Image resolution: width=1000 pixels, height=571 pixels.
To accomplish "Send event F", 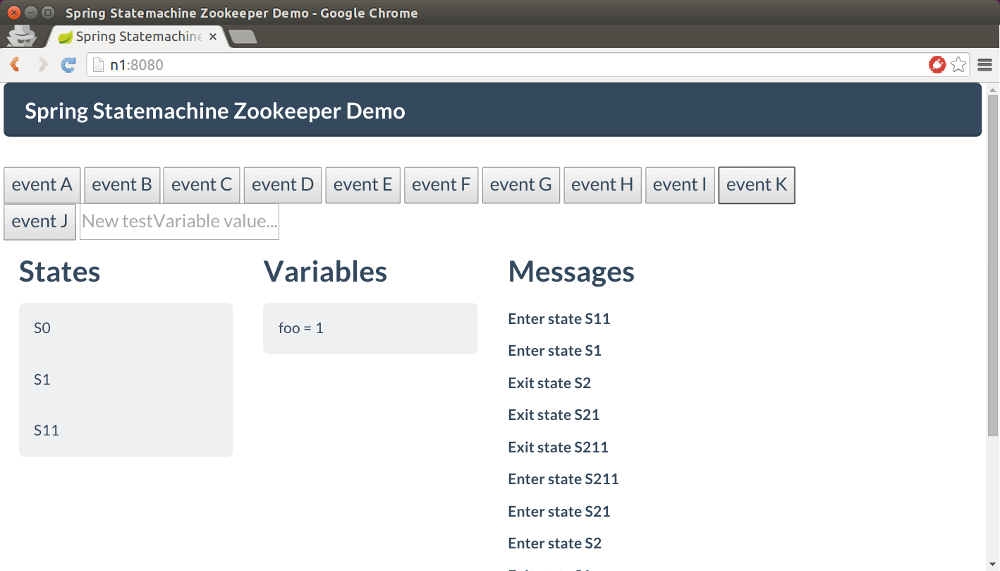I will 441,185.
